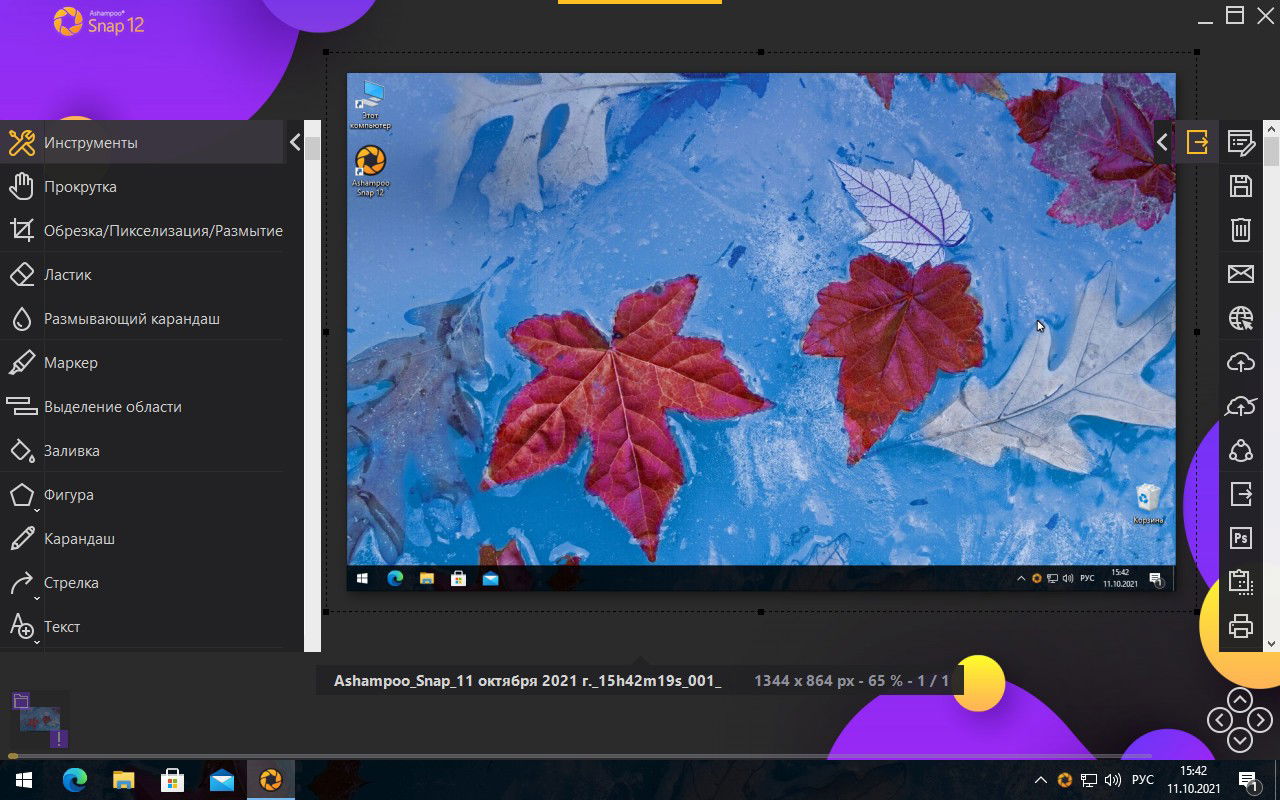Open the network icon in the system tray
Screen dimensions: 1280x800
[x=1089, y=780]
